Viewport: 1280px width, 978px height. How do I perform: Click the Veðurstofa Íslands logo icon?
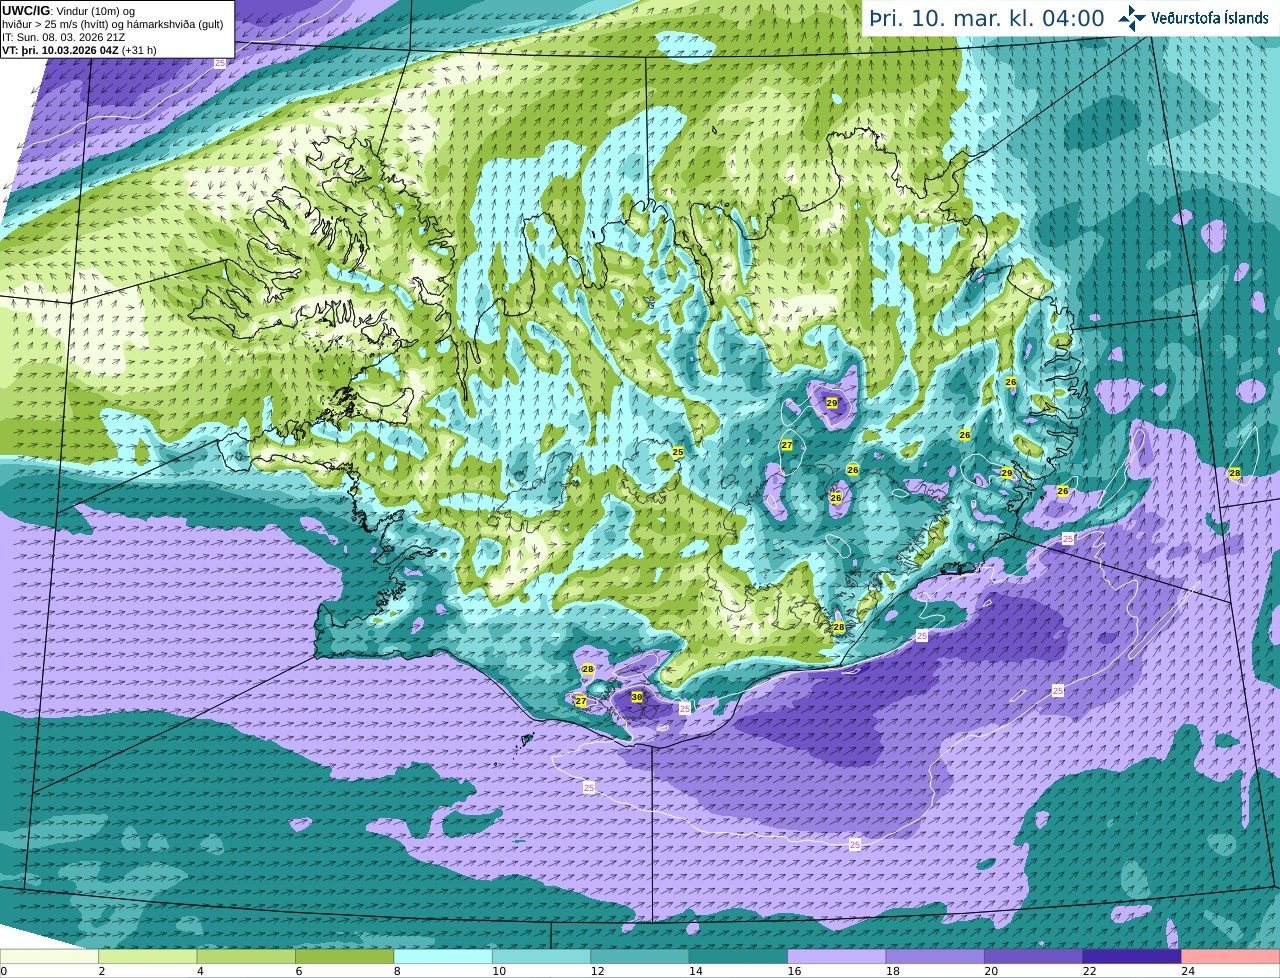click(1132, 18)
